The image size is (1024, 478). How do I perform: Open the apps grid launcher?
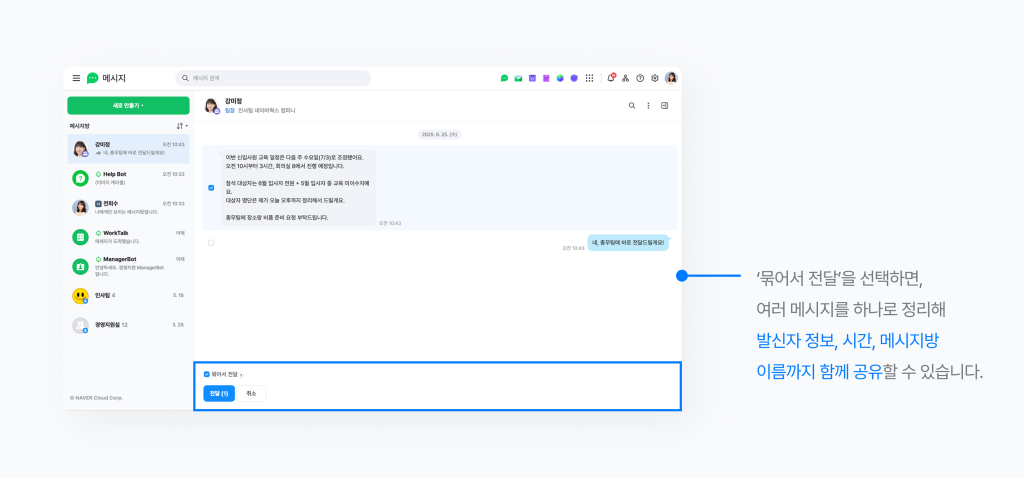[x=589, y=78]
